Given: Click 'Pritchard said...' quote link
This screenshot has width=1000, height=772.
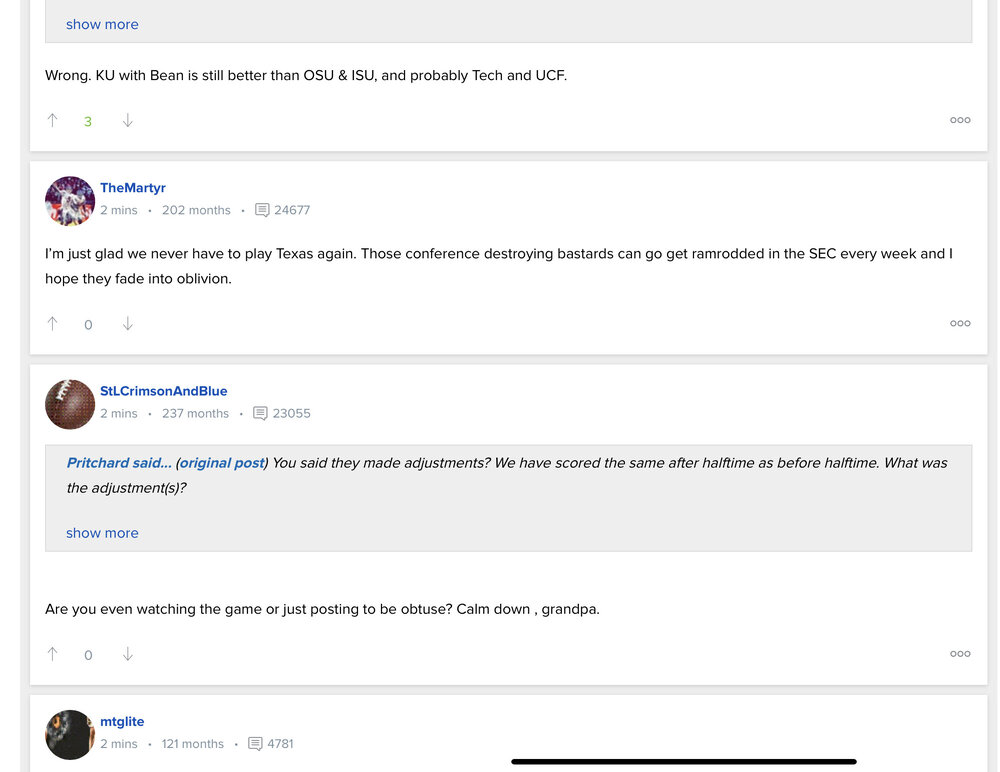Looking at the screenshot, I should (119, 463).
